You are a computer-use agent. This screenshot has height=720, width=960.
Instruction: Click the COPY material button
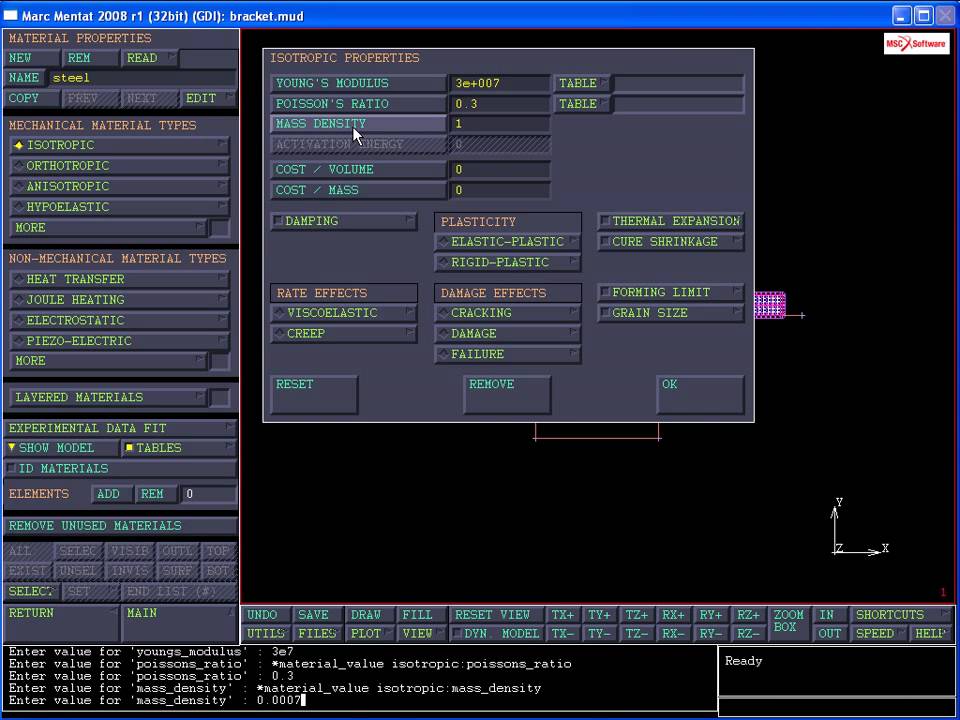(32, 98)
